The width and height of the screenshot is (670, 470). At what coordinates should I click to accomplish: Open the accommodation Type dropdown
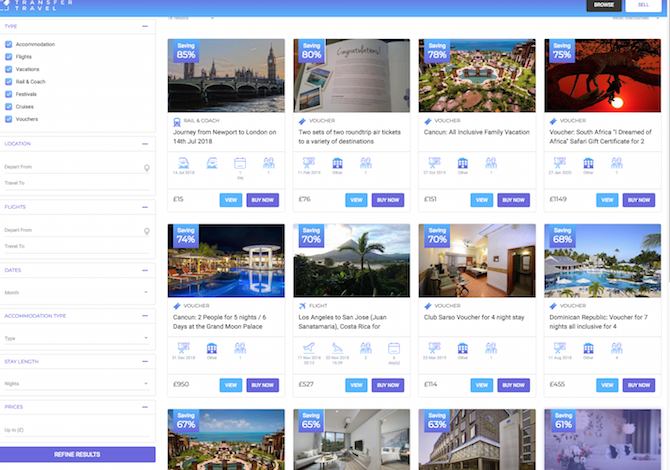pyautogui.click(x=76, y=338)
